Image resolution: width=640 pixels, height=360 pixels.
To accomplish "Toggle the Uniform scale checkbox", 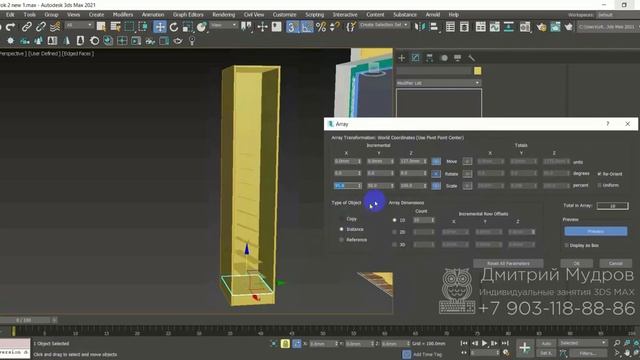I will (x=600, y=185).
